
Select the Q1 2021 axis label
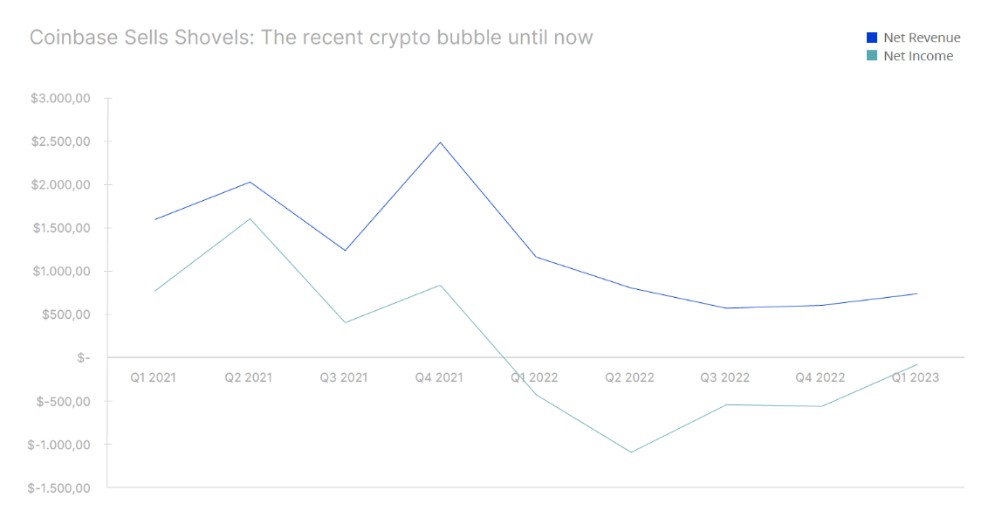153,377
